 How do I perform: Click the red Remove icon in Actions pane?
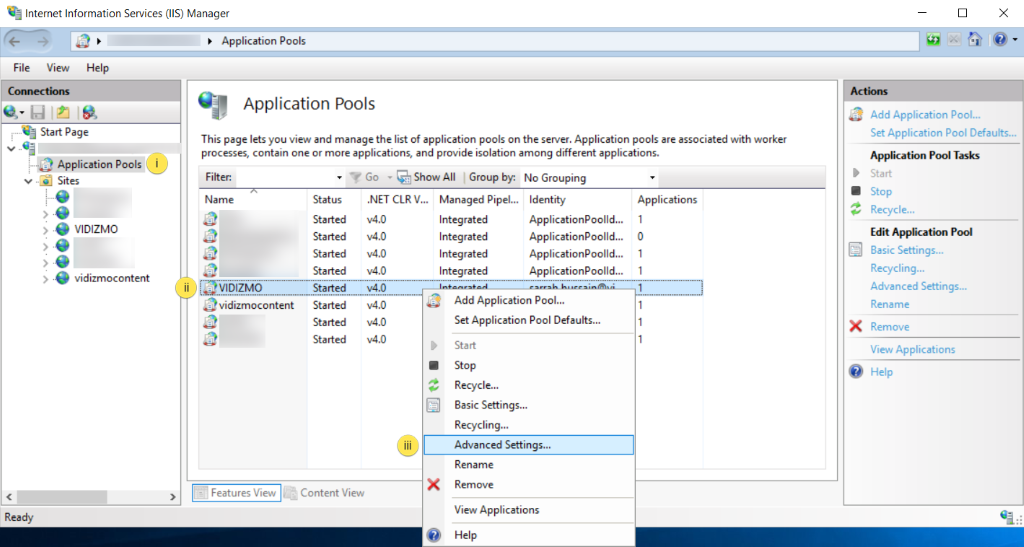coord(856,327)
